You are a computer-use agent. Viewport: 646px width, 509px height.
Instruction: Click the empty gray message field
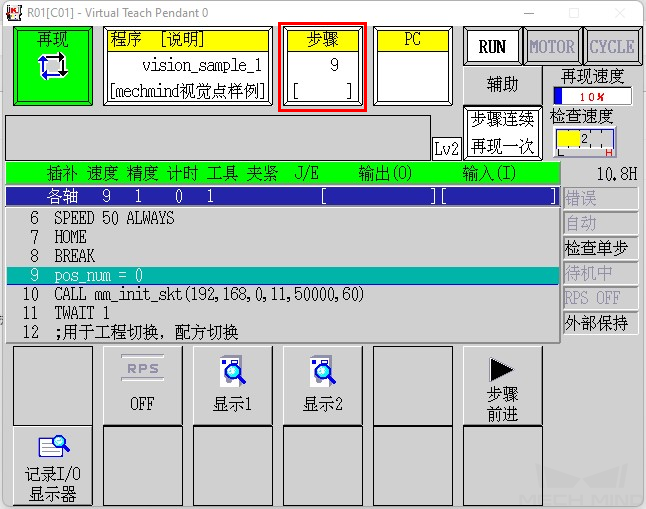click(x=218, y=138)
